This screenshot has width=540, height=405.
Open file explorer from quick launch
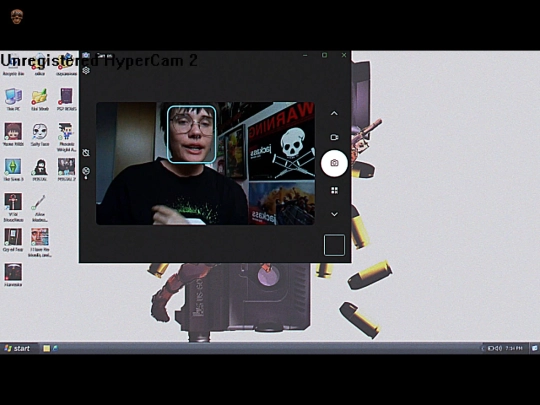coord(46,349)
